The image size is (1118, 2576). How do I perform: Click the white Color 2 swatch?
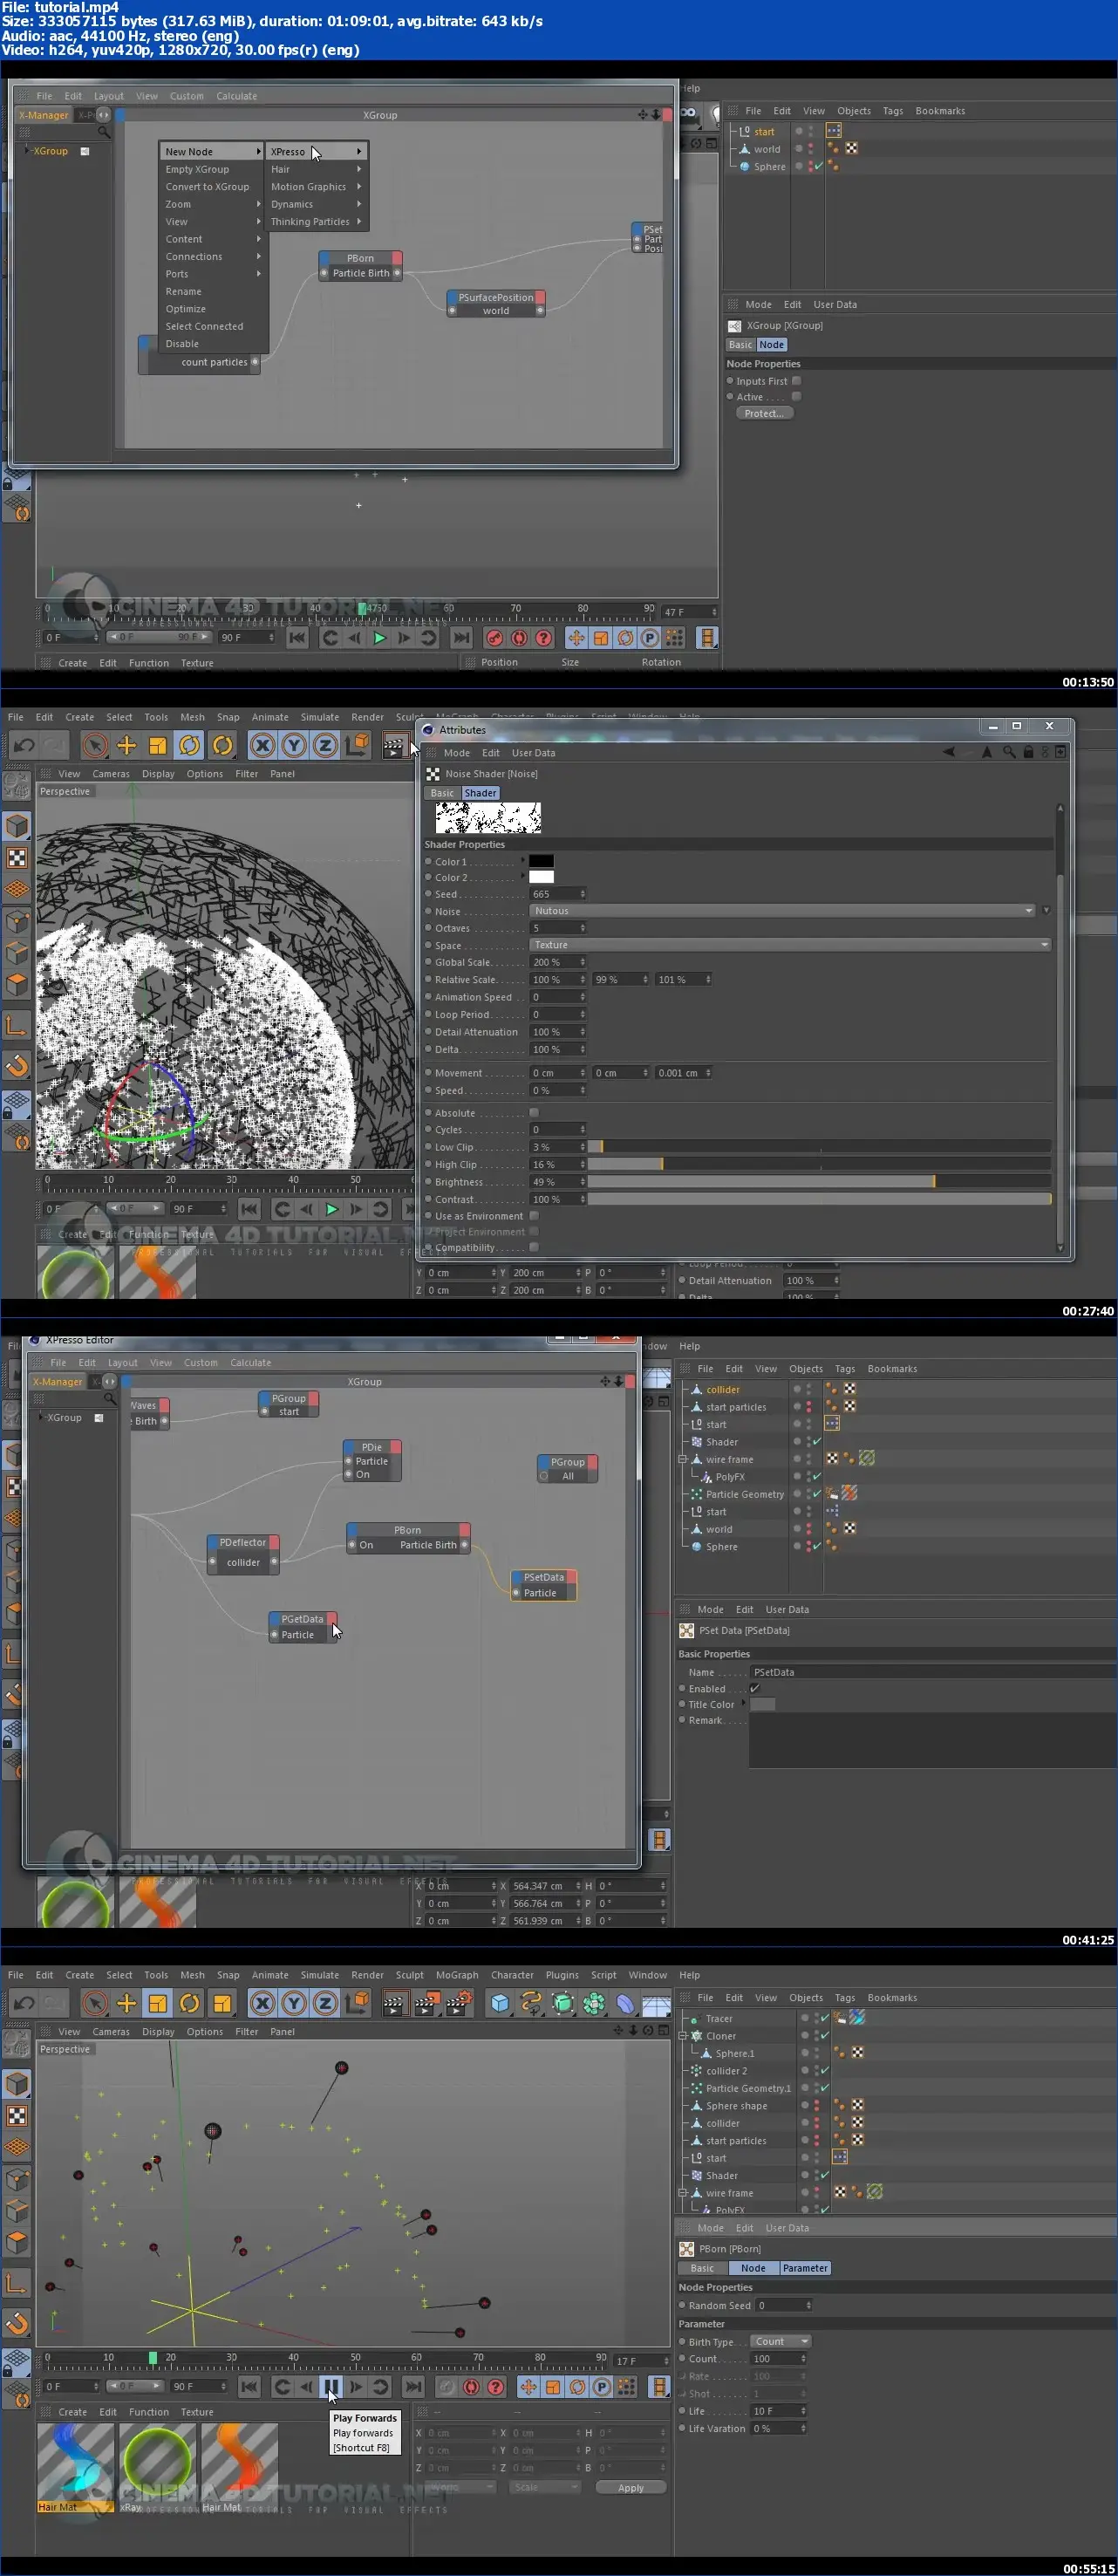point(541,877)
